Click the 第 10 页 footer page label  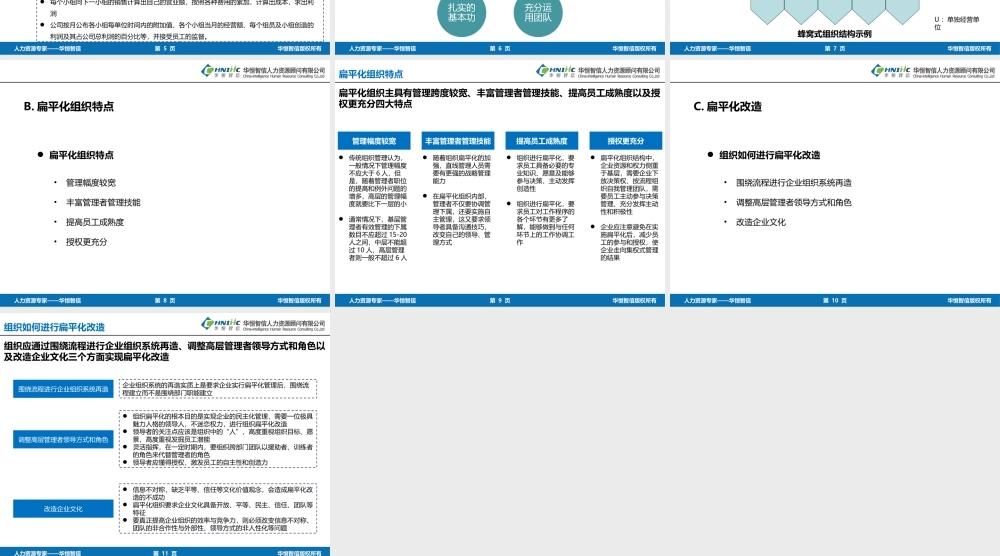click(834, 300)
